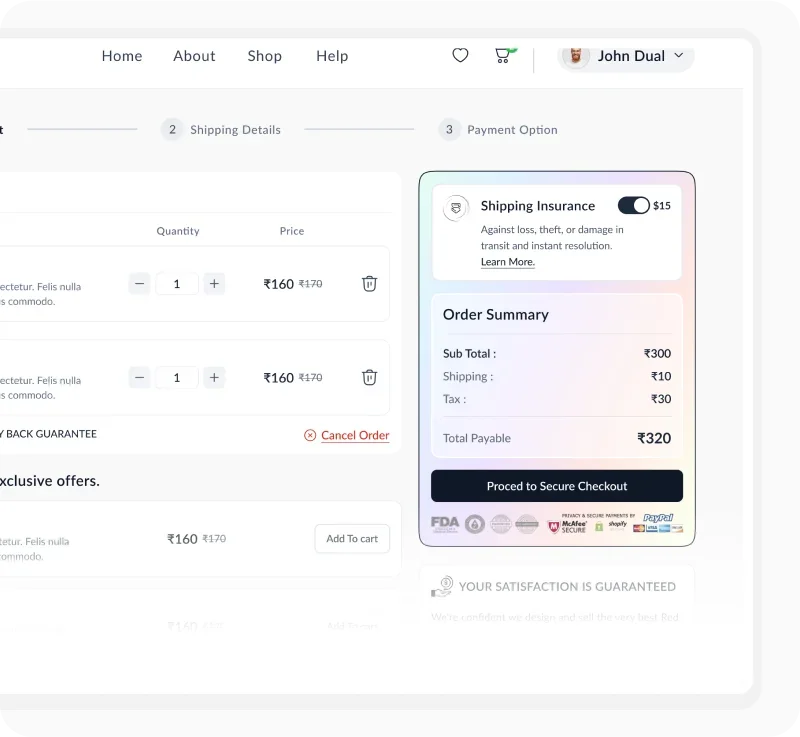Click the Quantity column header
The height and width of the screenshot is (737, 800).
coord(178,231)
